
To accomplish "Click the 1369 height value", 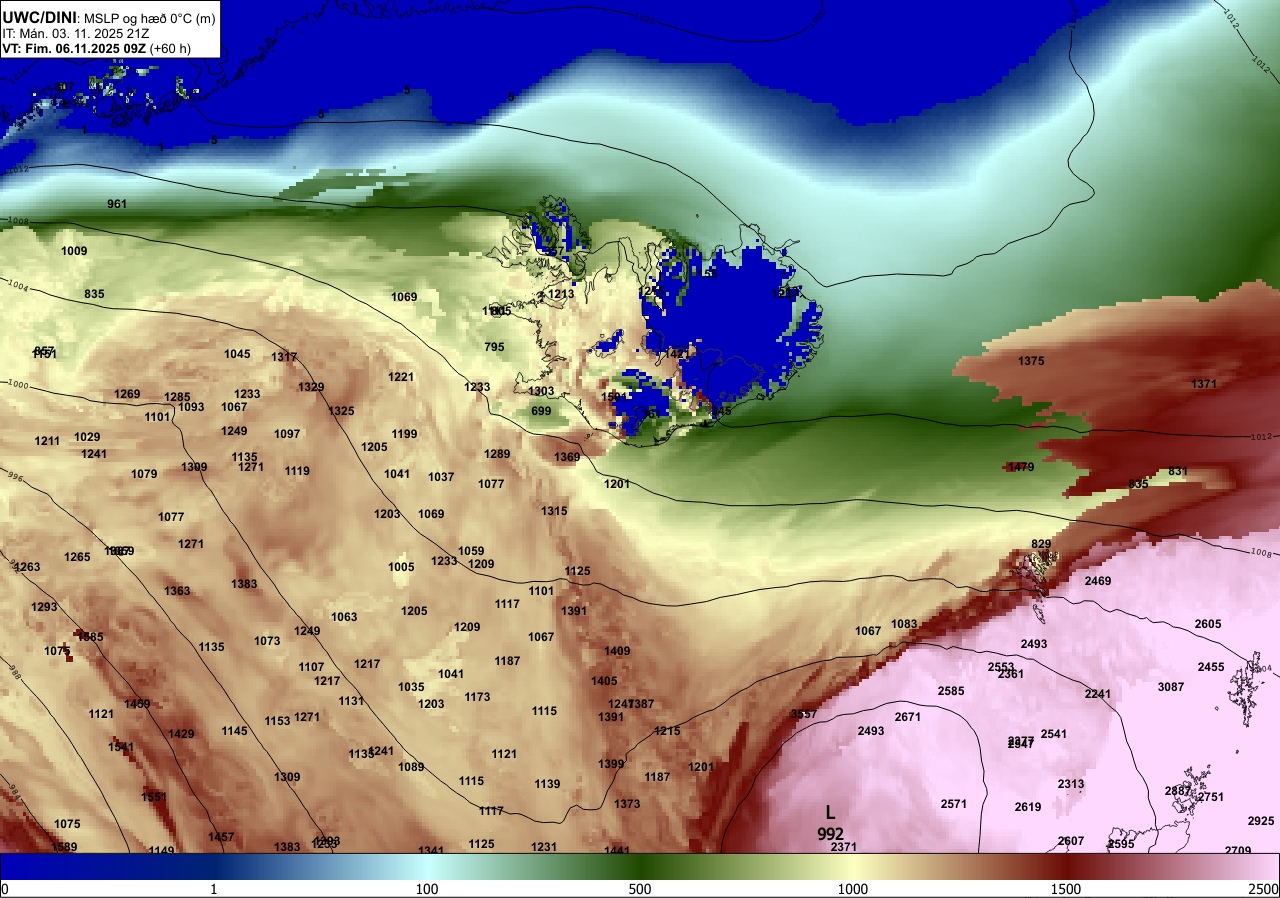I will pyautogui.click(x=567, y=457).
